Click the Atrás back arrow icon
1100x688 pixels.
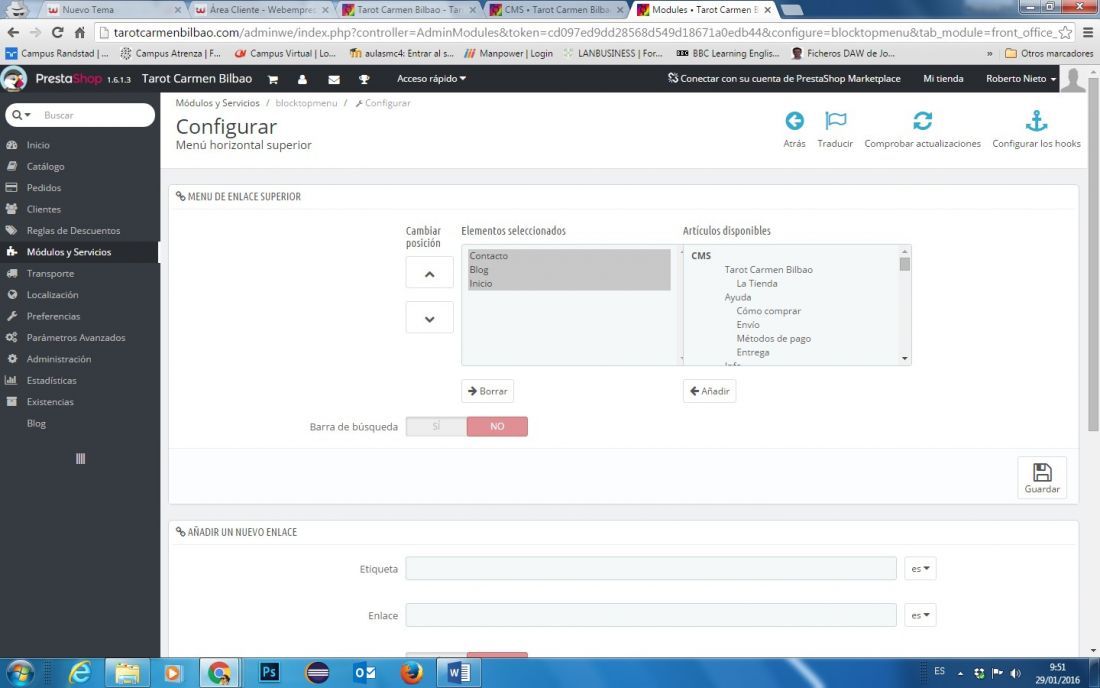794,121
